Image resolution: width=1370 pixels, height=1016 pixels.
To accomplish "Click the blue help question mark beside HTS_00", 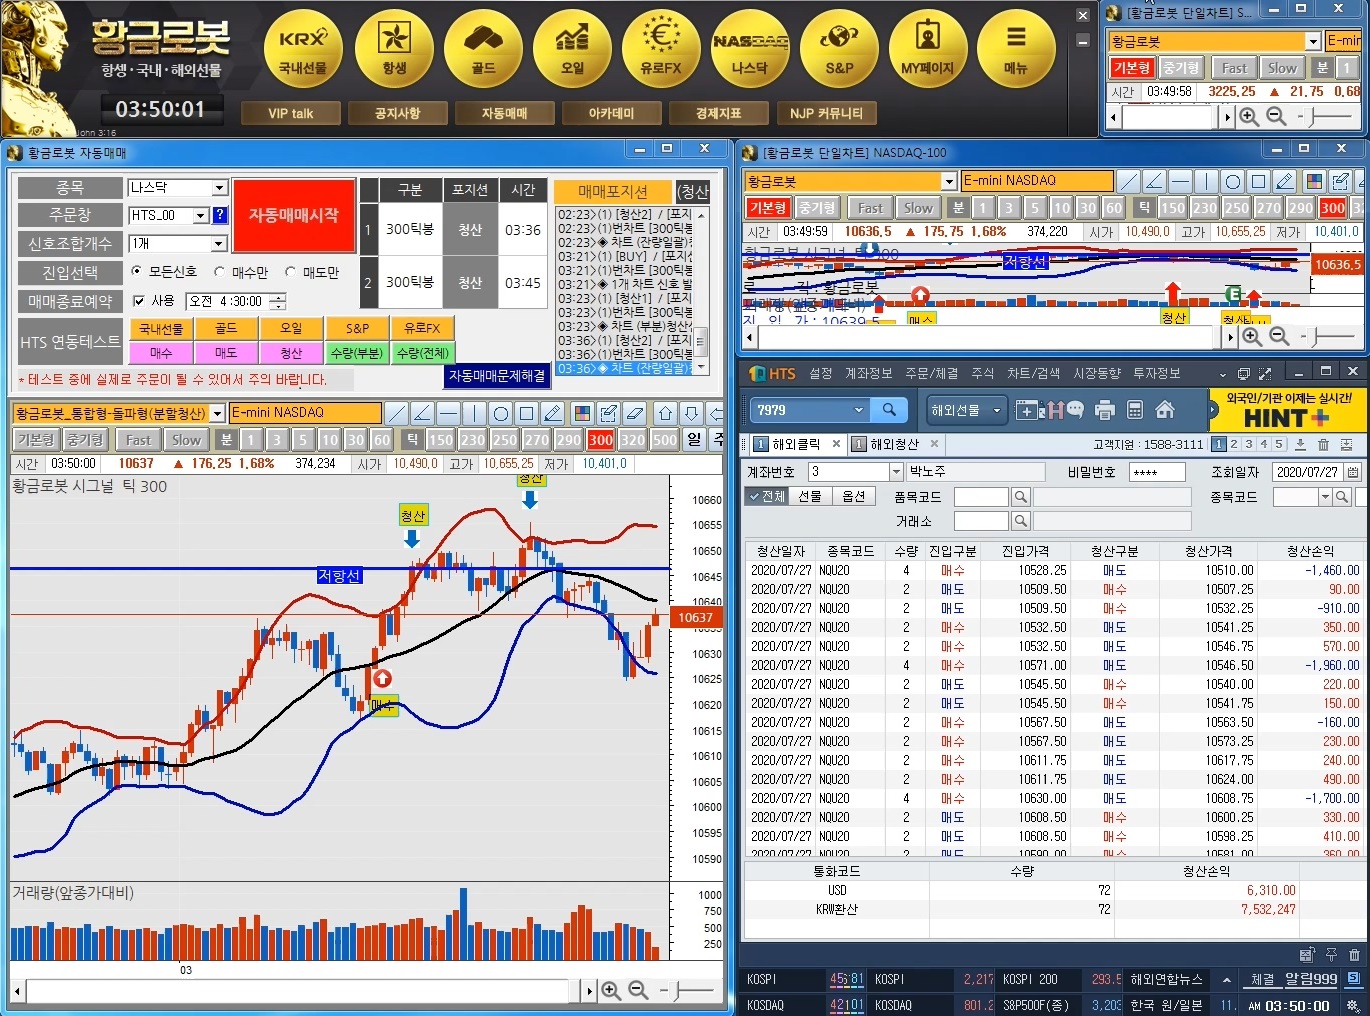I will [x=220, y=215].
